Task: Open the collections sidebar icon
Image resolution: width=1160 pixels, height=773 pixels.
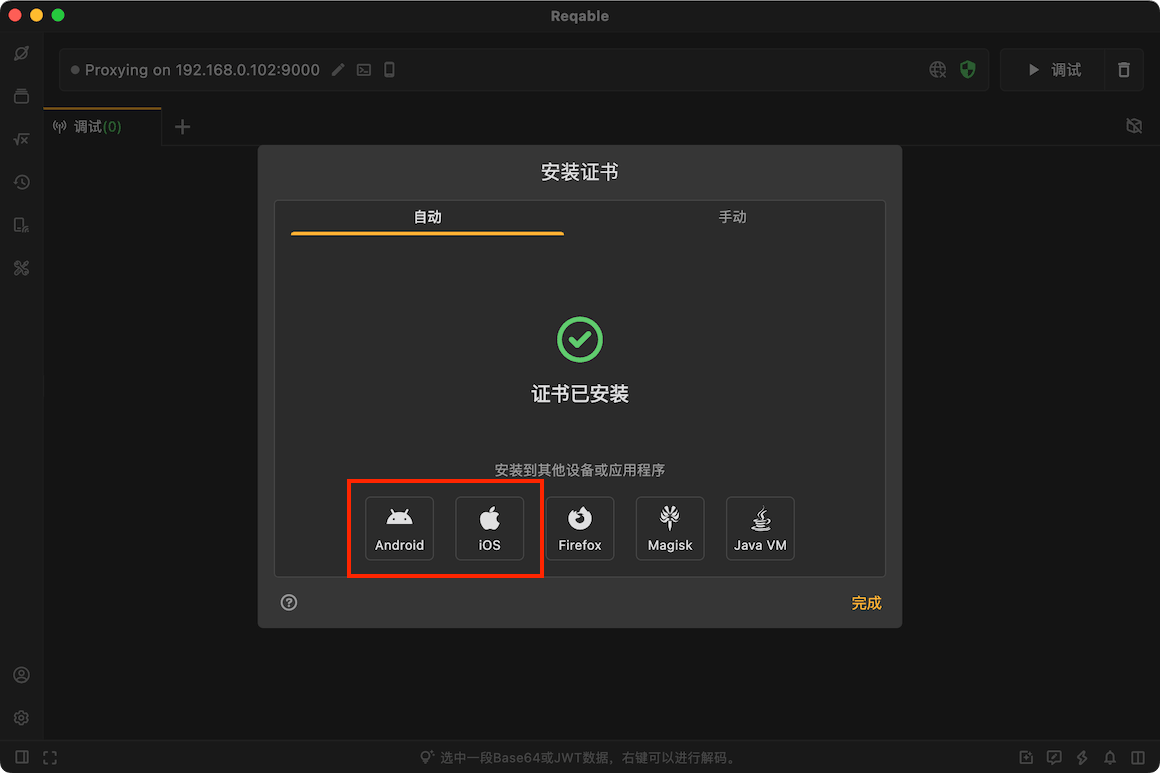Action: tap(21, 96)
